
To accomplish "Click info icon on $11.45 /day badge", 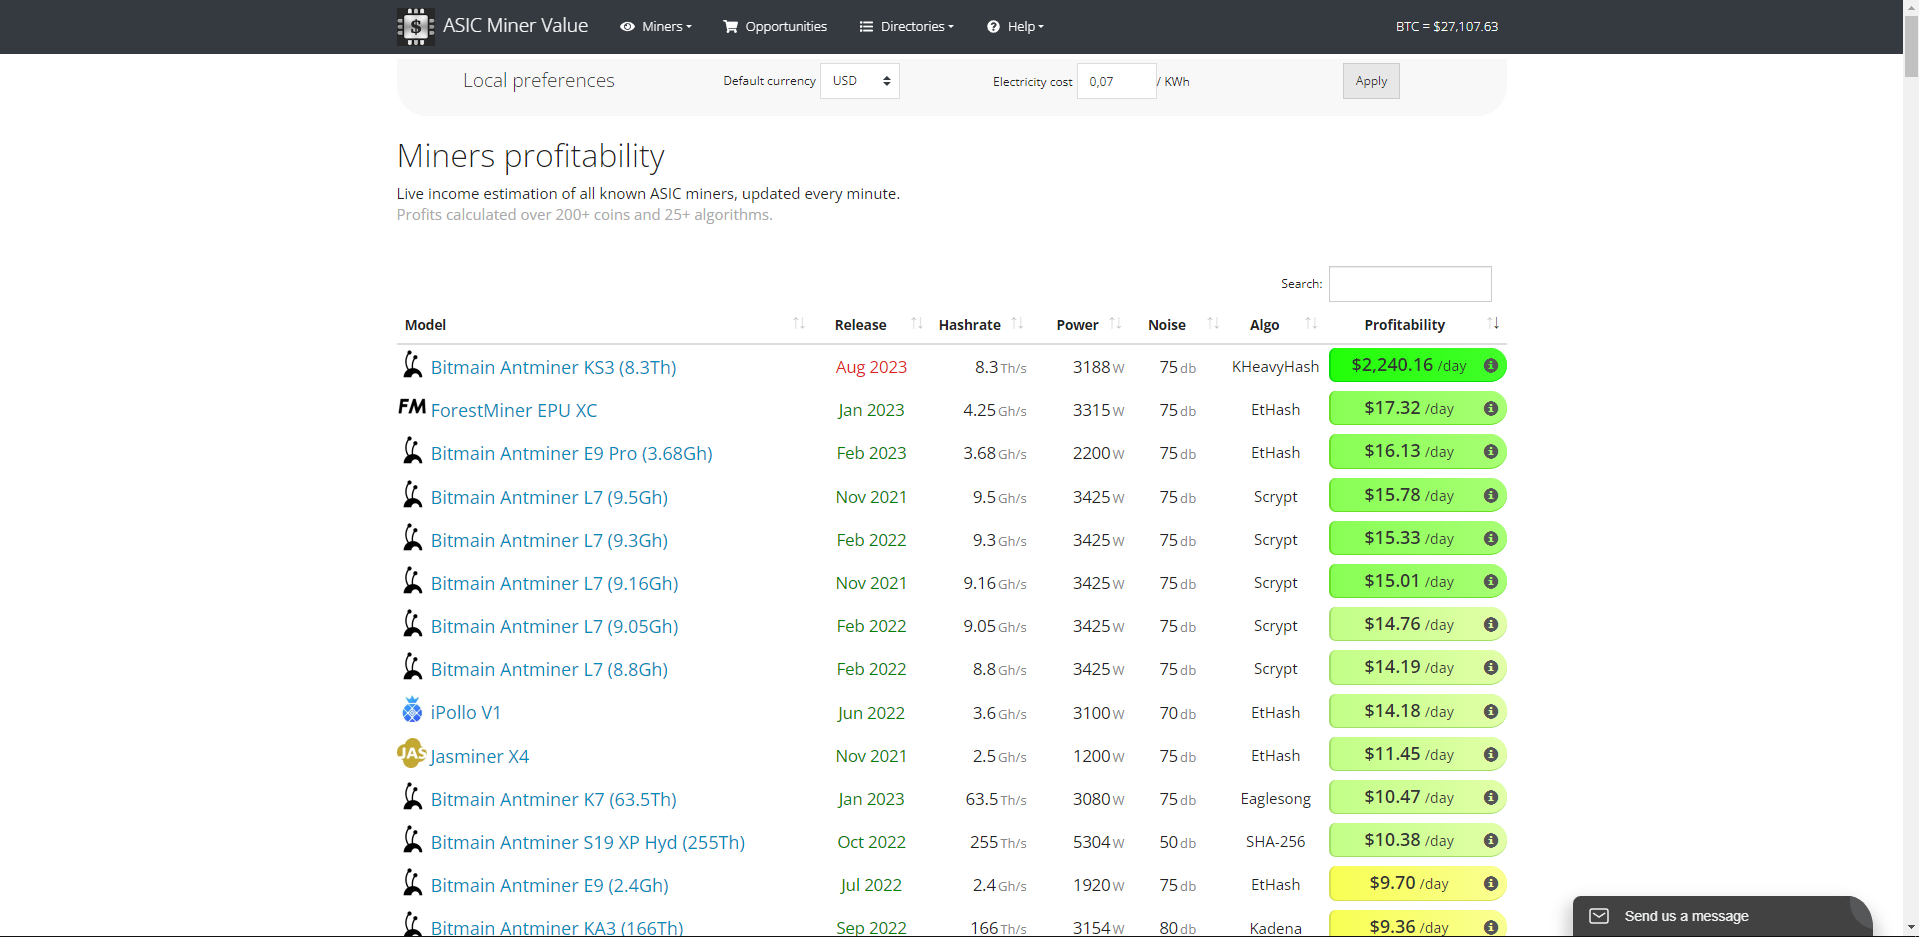I will pos(1490,755).
